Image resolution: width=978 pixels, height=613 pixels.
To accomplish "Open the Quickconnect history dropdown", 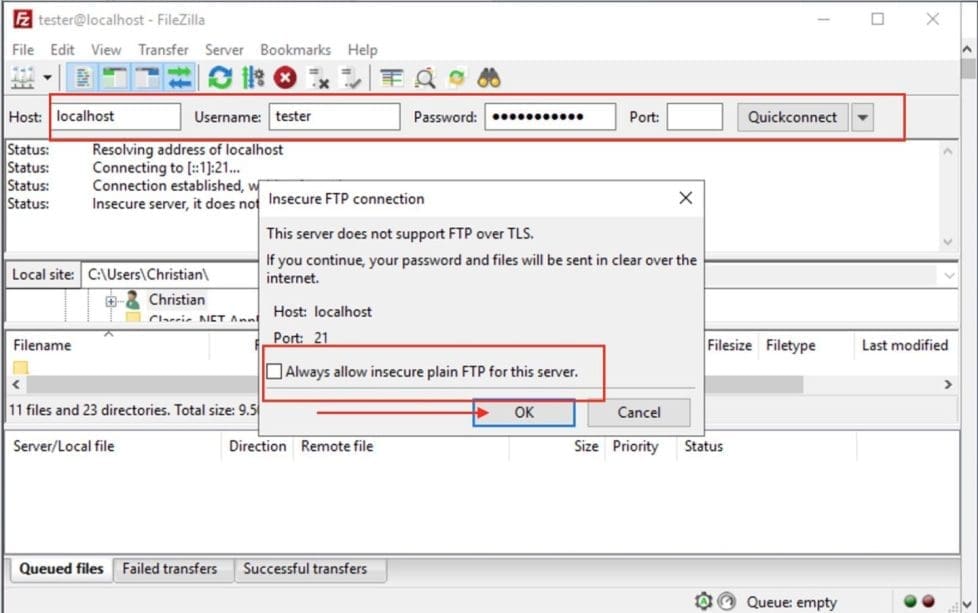I will coord(862,117).
